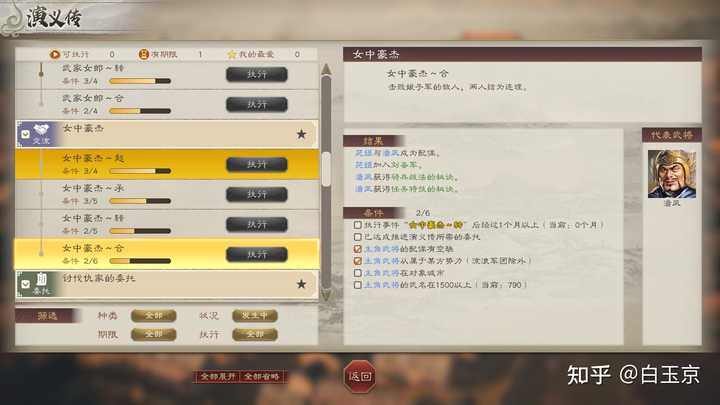Screen dimensions: 720x405
Task: Click the 潘凤 officer portrait
Action: pyautogui.click(x=672, y=174)
